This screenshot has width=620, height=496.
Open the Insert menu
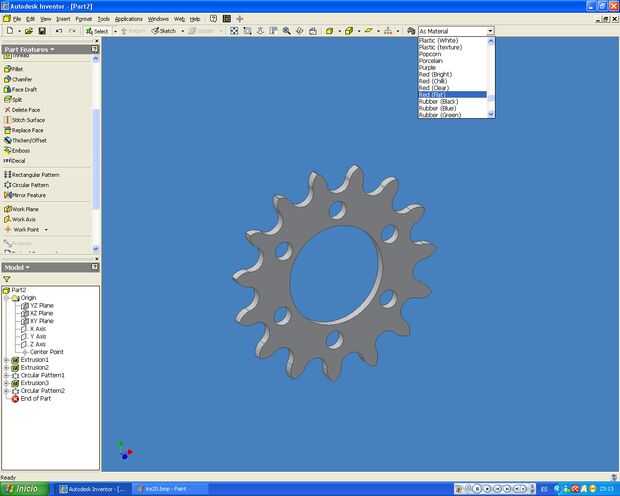pyautogui.click(x=63, y=19)
